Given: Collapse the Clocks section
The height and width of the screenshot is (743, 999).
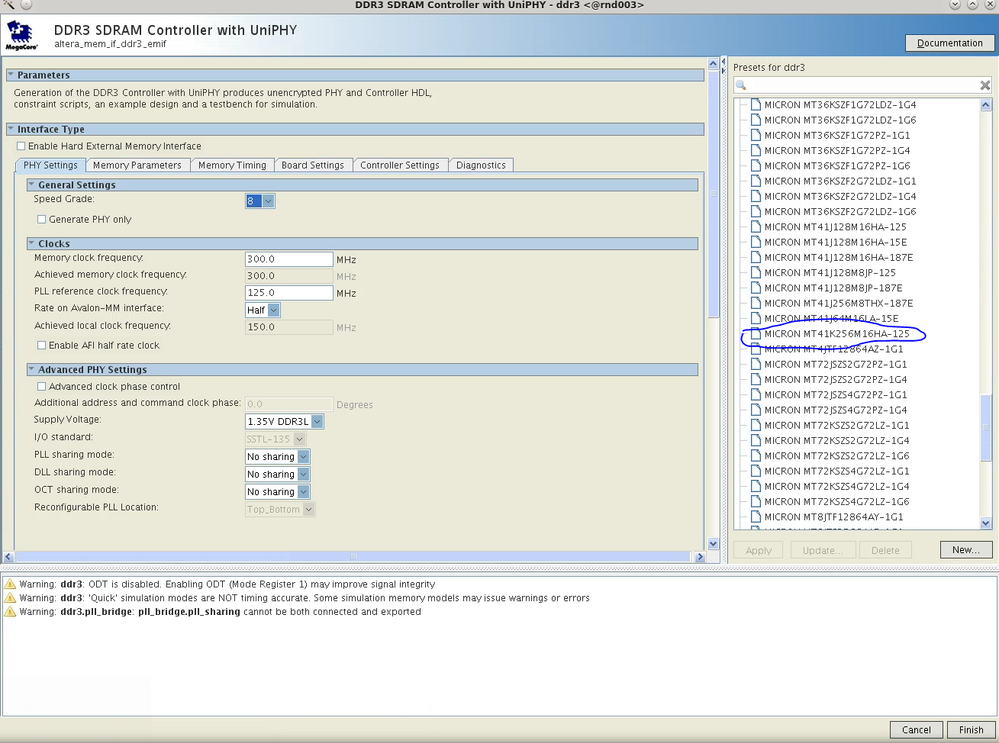Looking at the screenshot, I should (x=31, y=244).
